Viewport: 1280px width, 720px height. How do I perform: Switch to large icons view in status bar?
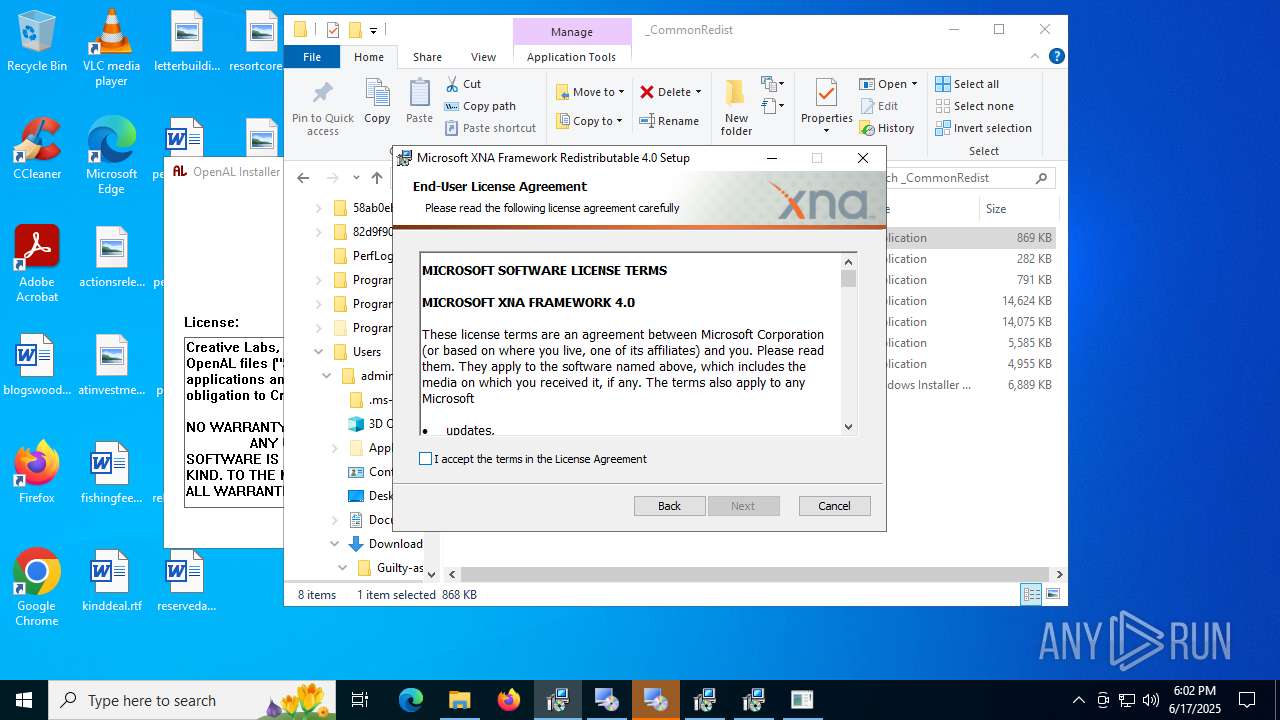point(1052,595)
